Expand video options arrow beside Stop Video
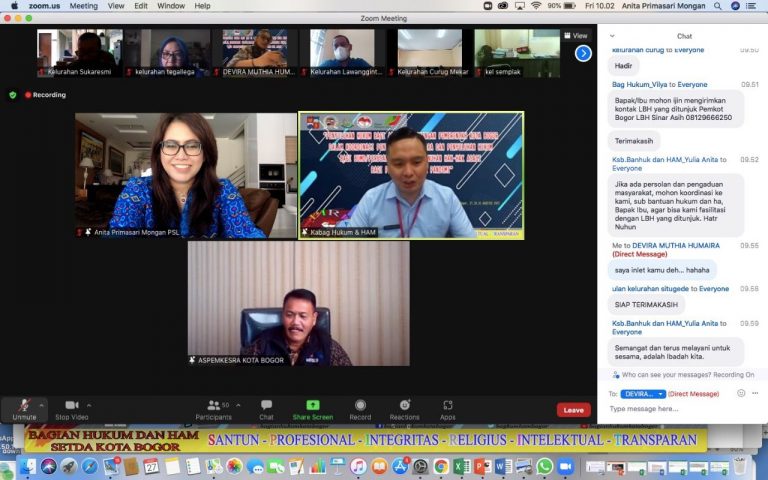Viewport: 768px width, 480px height. click(89, 405)
